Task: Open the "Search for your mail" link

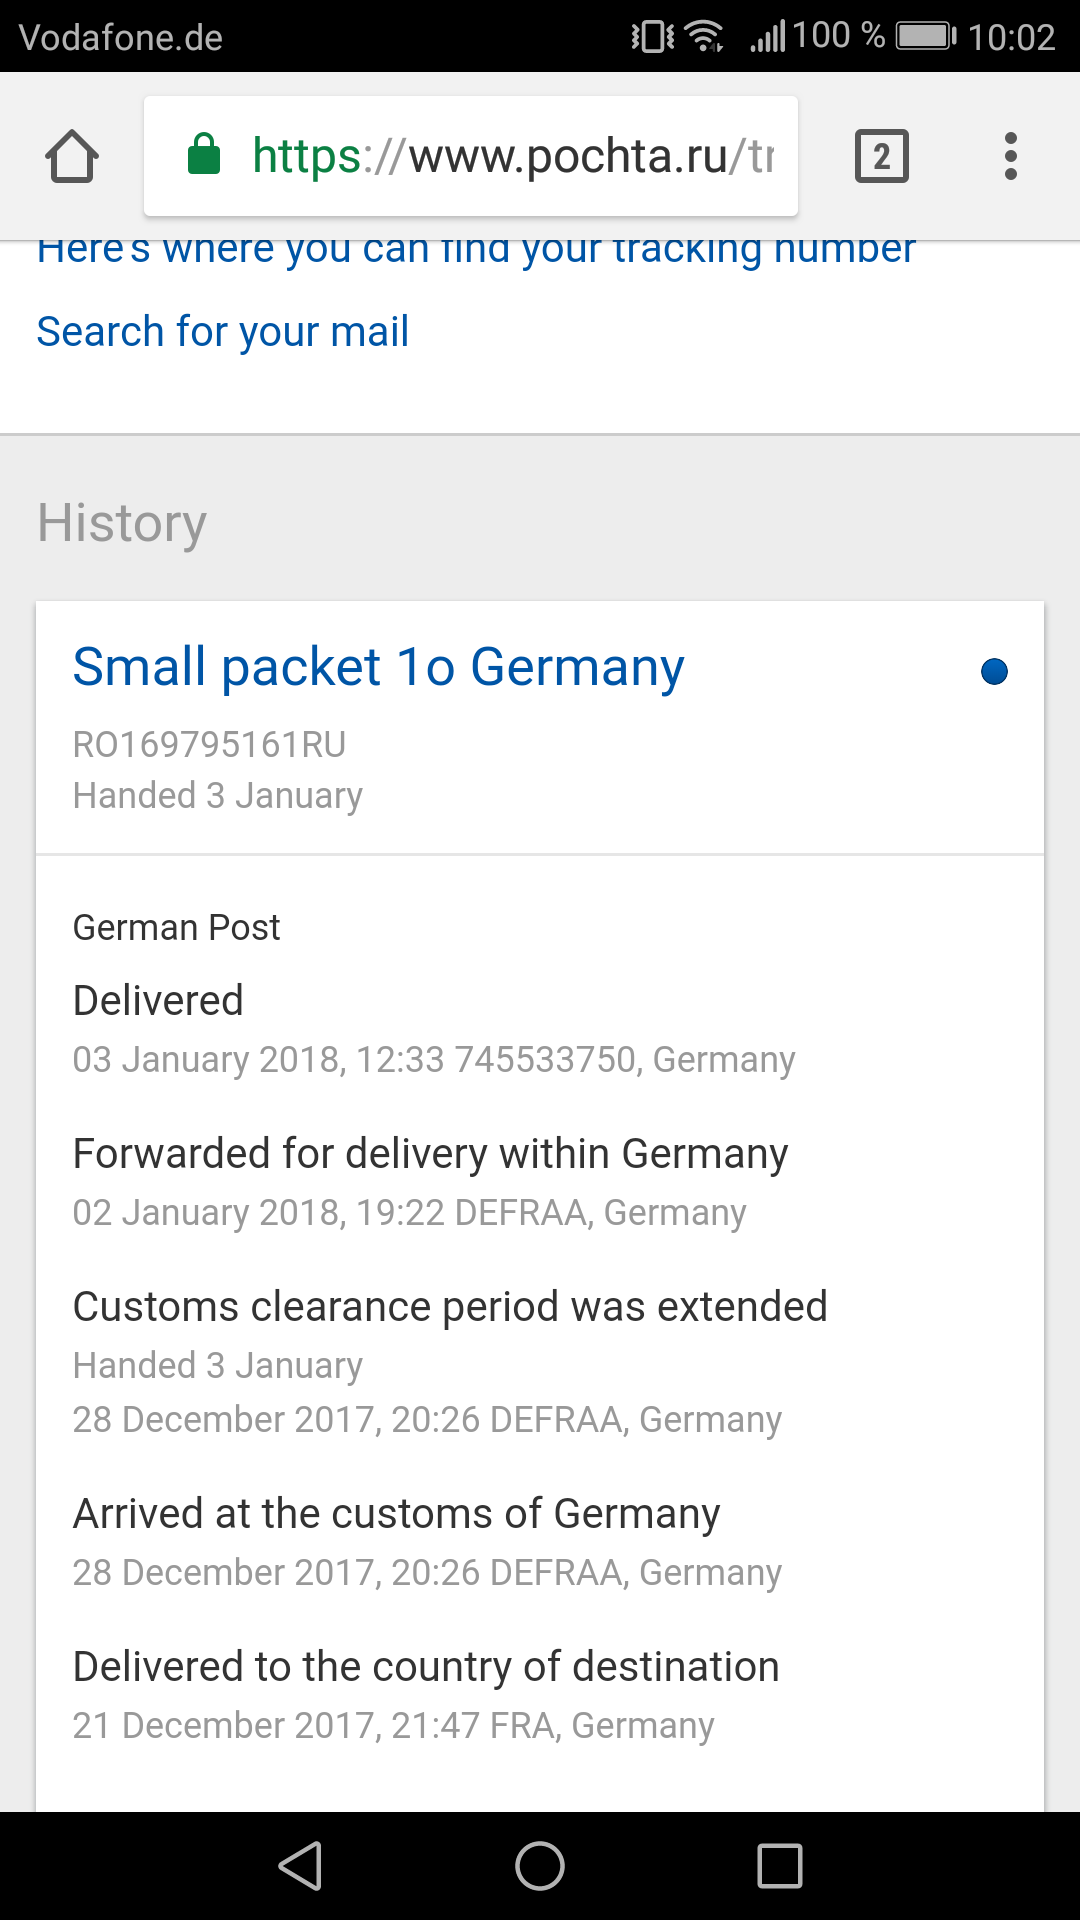Action: pyautogui.click(x=223, y=331)
